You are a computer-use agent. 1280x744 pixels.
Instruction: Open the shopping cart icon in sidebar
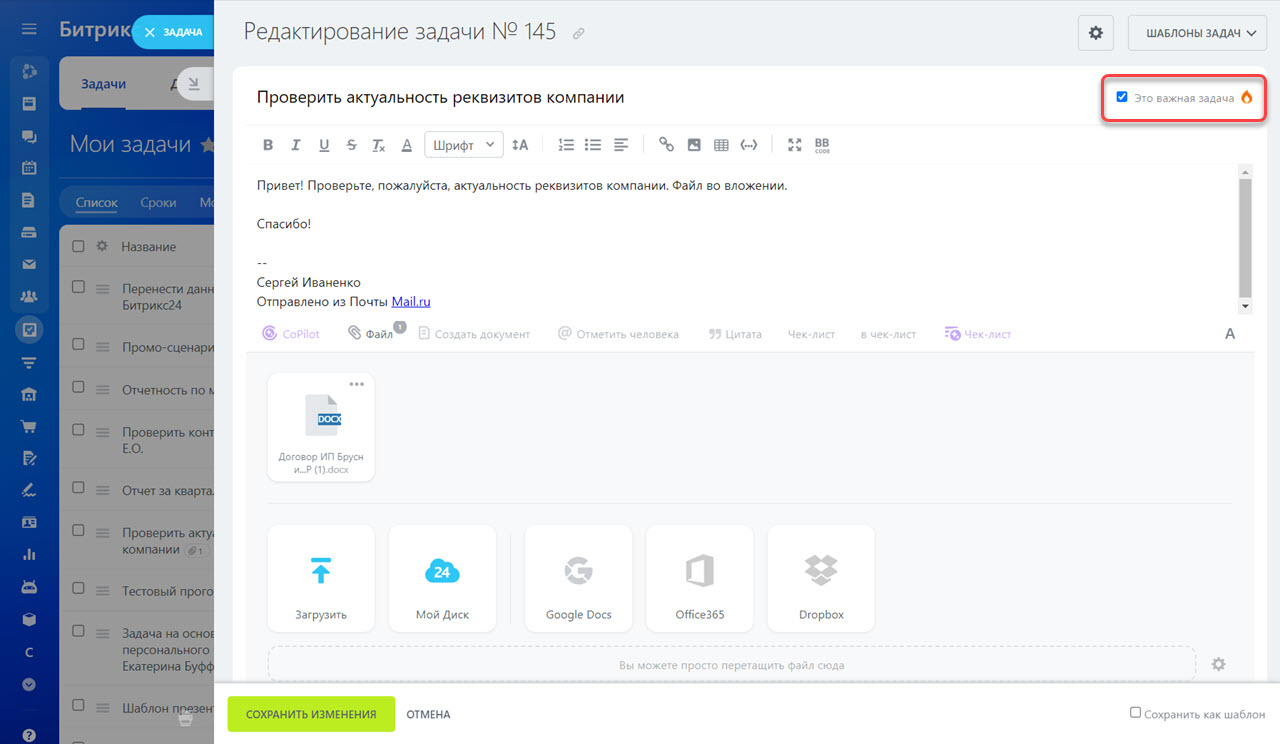click(29, 426)
